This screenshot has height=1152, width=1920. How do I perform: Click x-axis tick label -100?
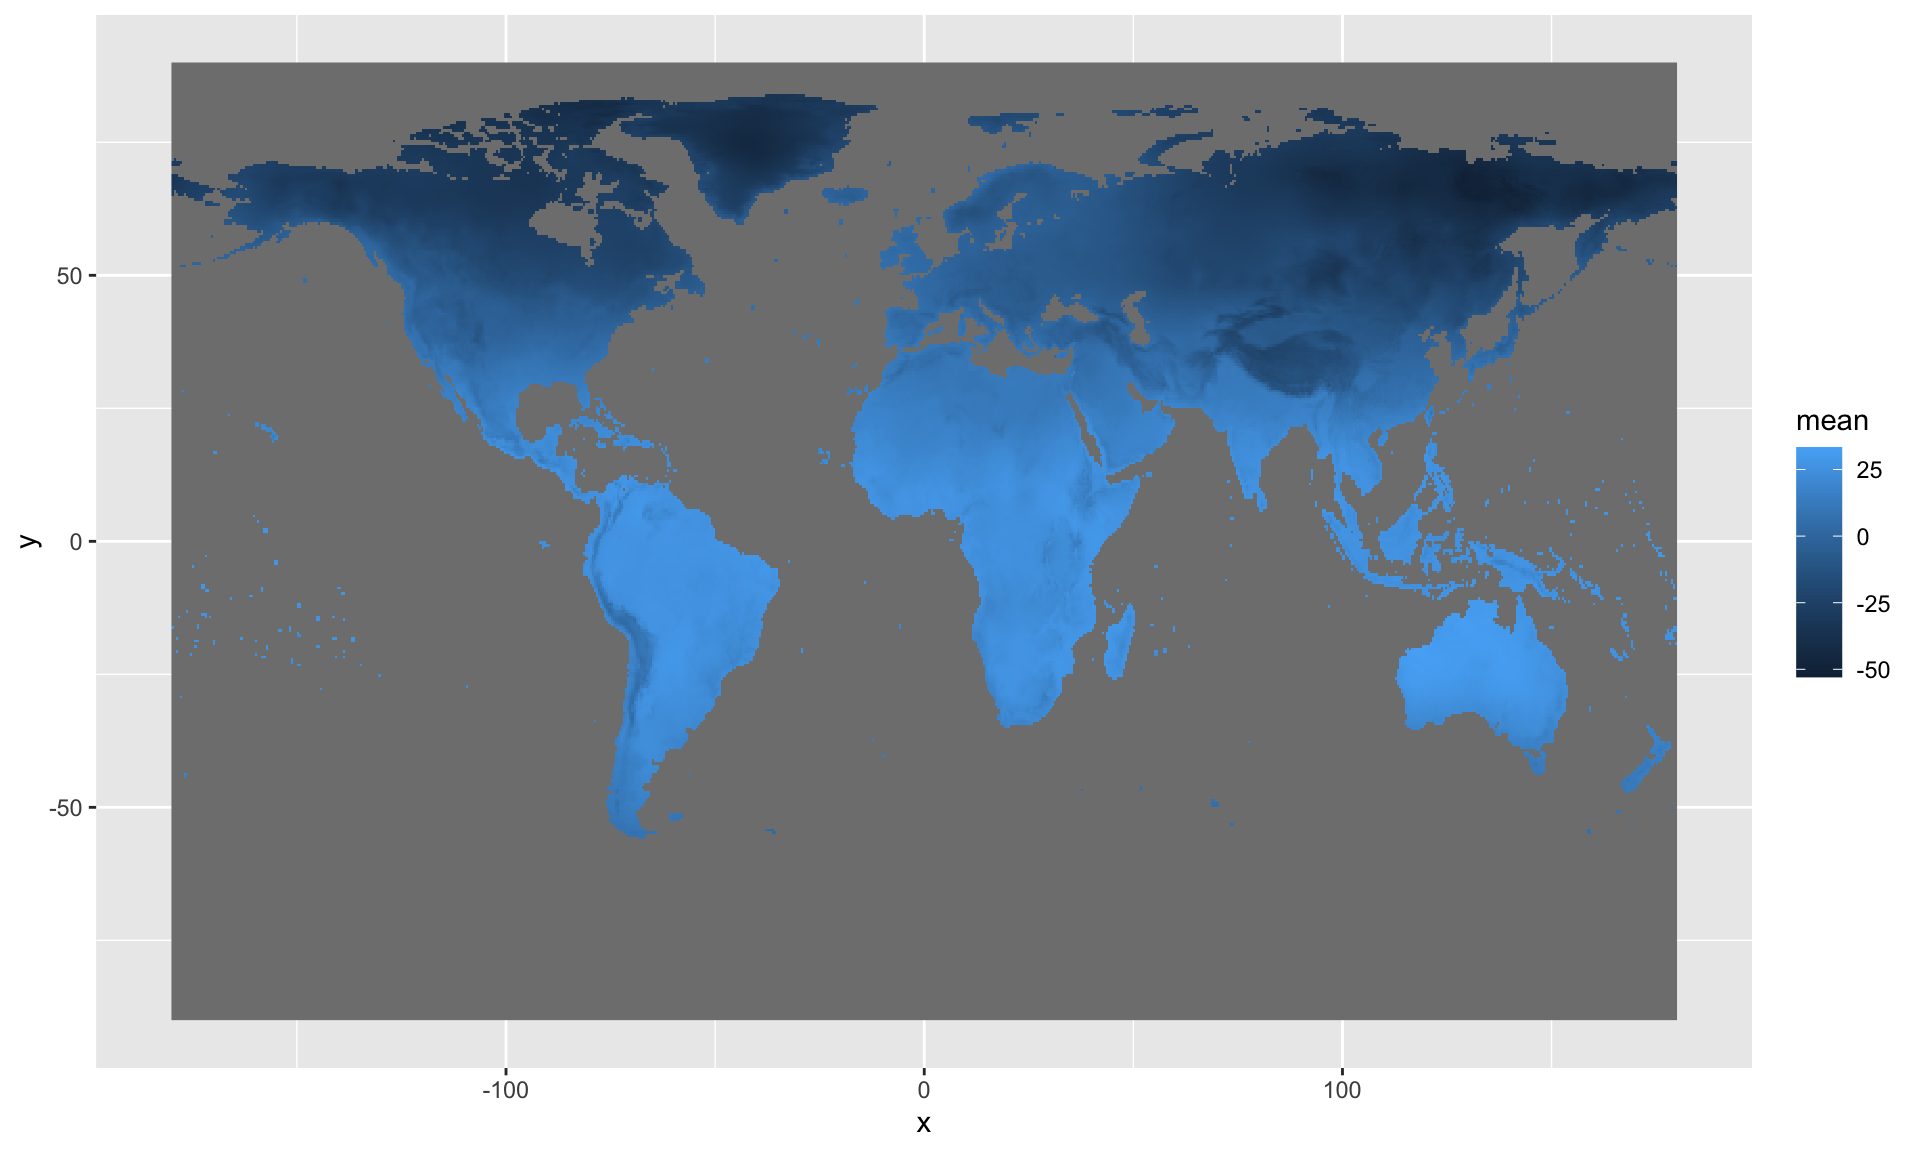[505, 1091]
